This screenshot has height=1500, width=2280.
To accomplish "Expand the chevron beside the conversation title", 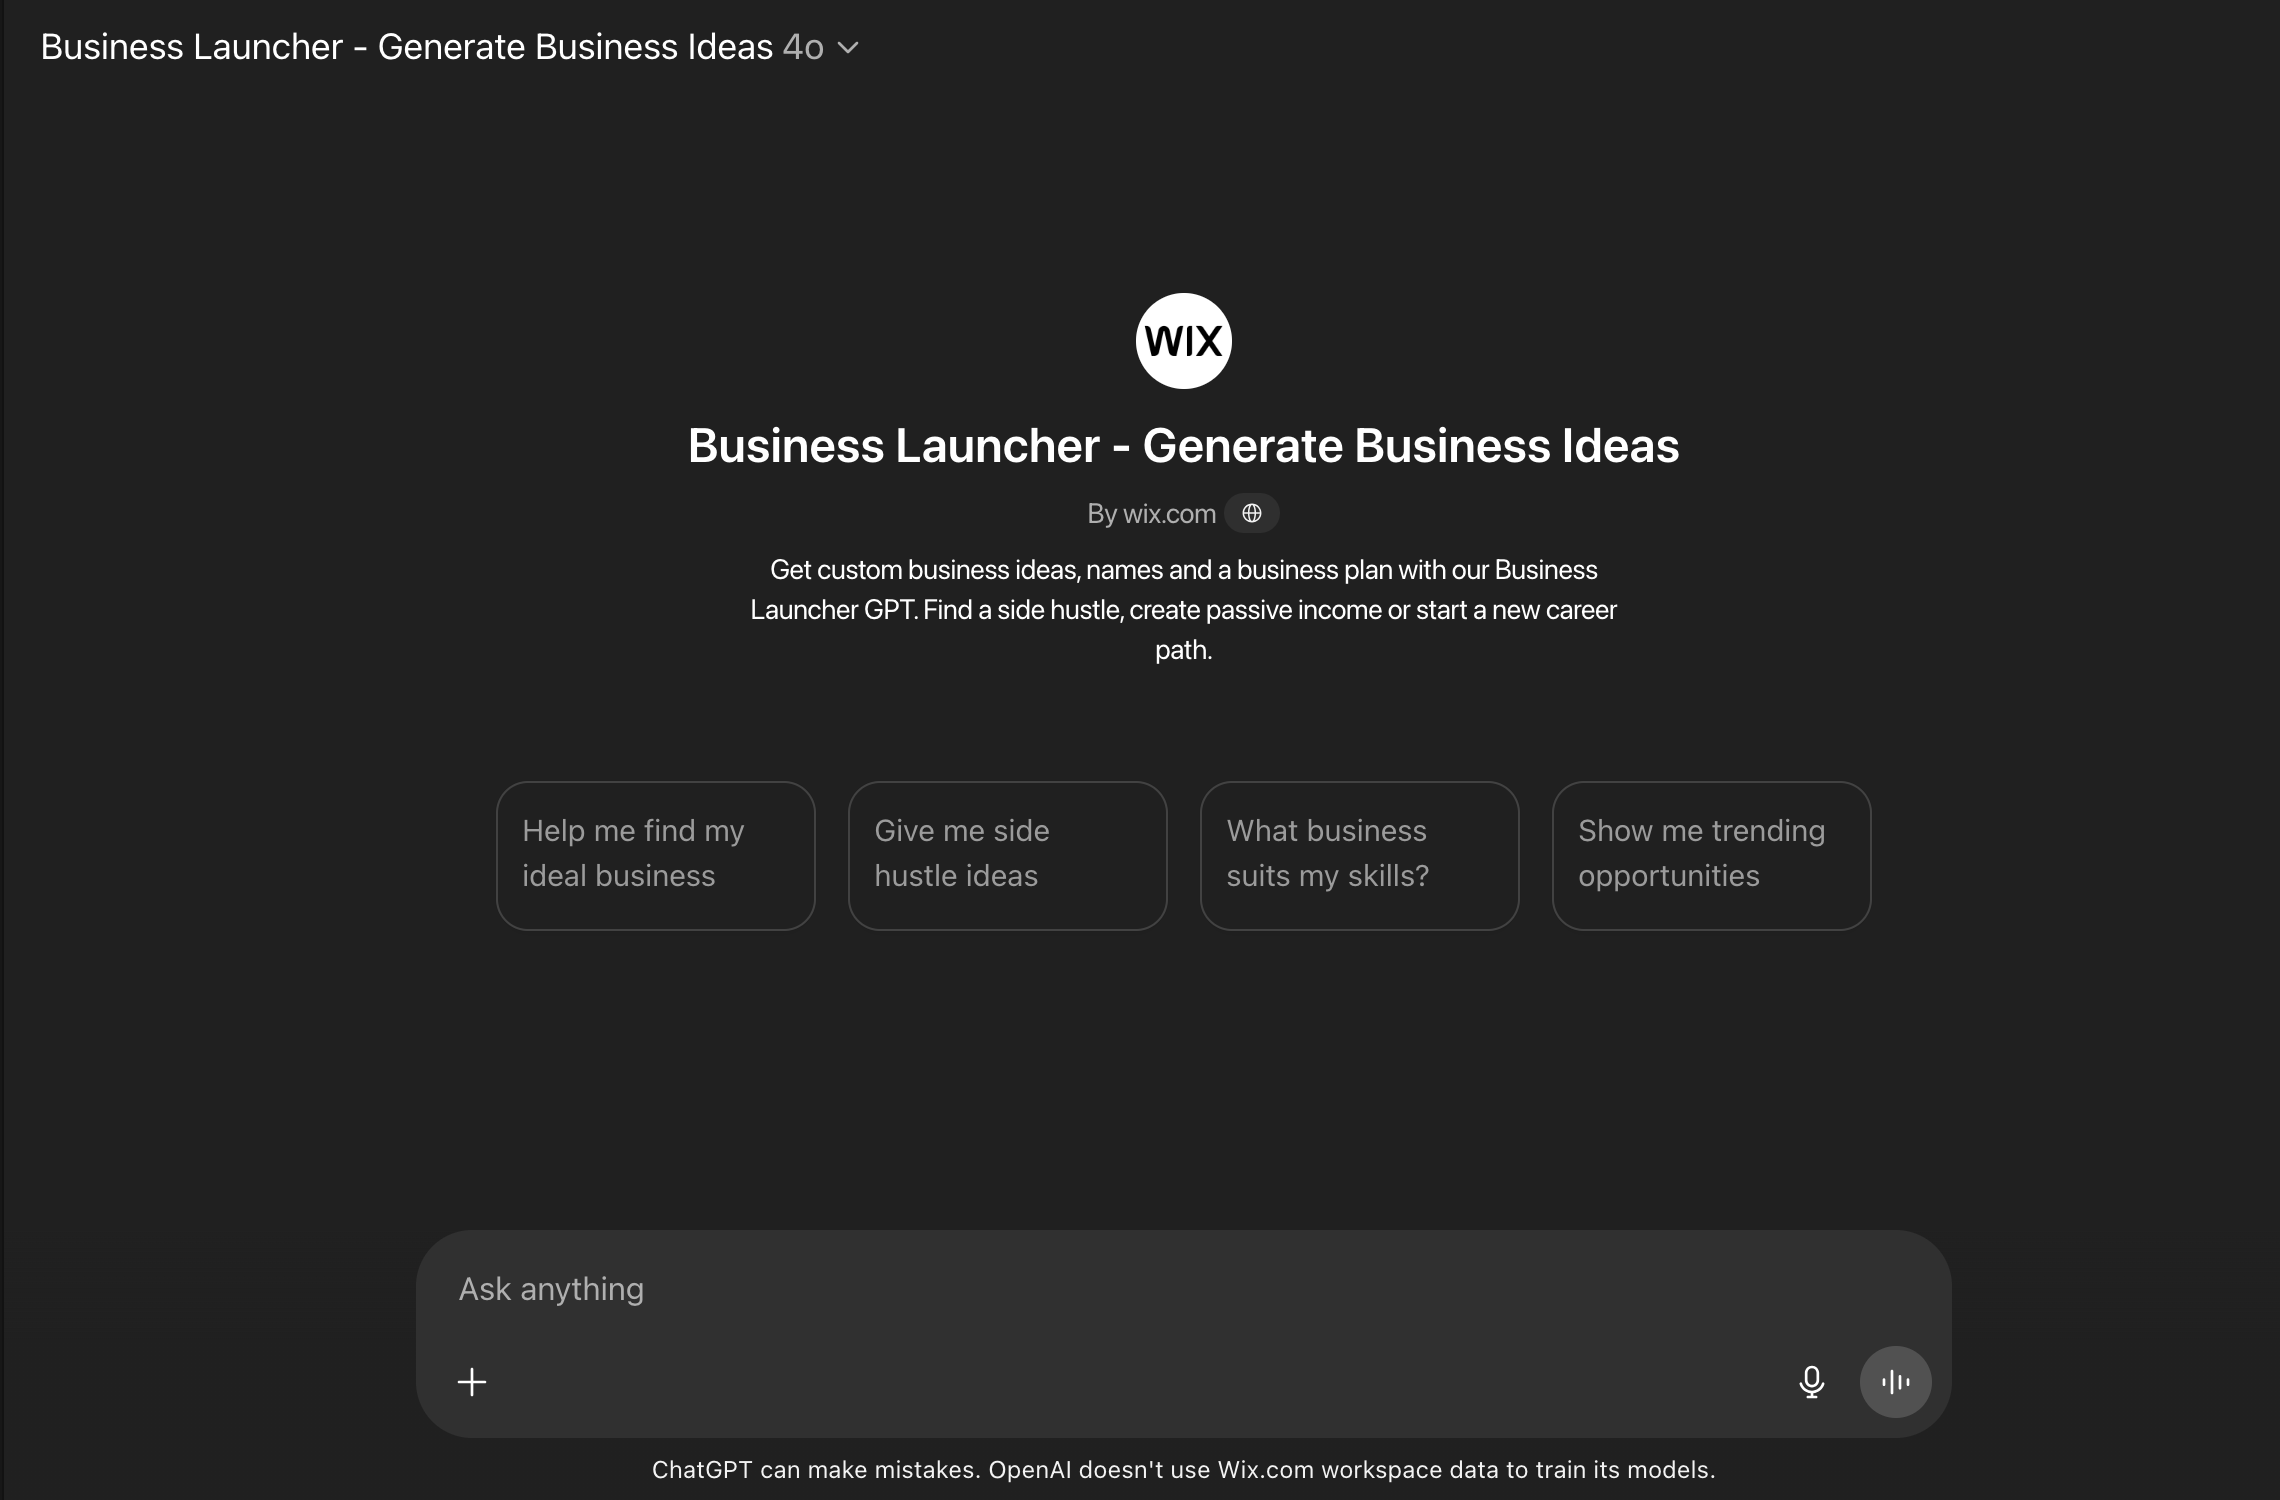I will [849, 48].
